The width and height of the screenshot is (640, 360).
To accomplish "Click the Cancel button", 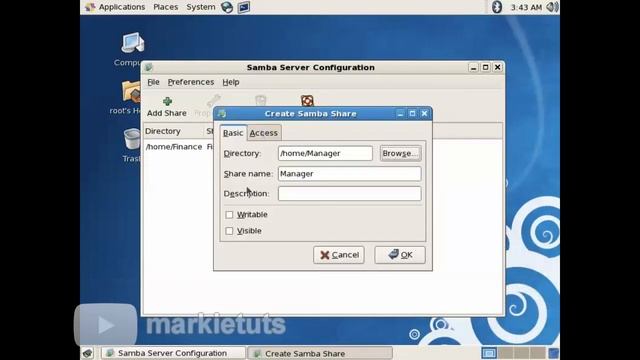I will [339, 255].
